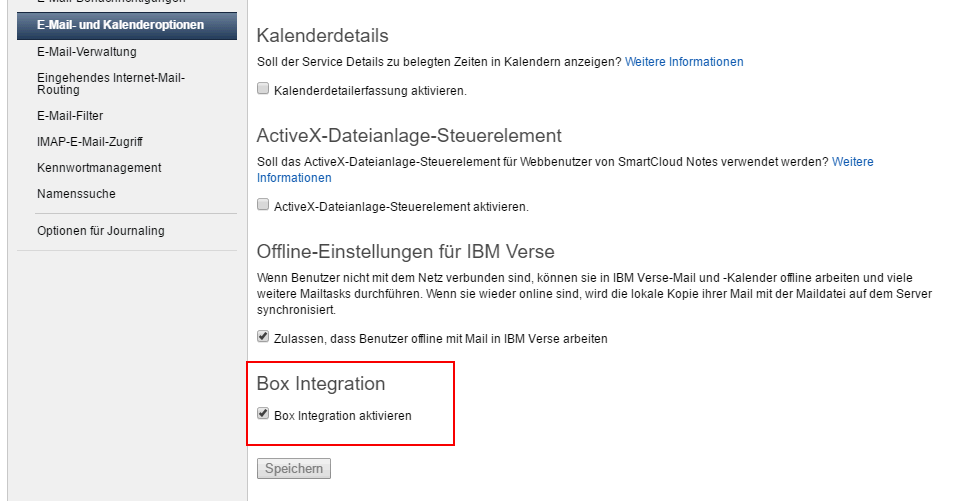Click the Speichern button
Image resolution: width=962 pixels, height=501 pixels.
point(294,468)
